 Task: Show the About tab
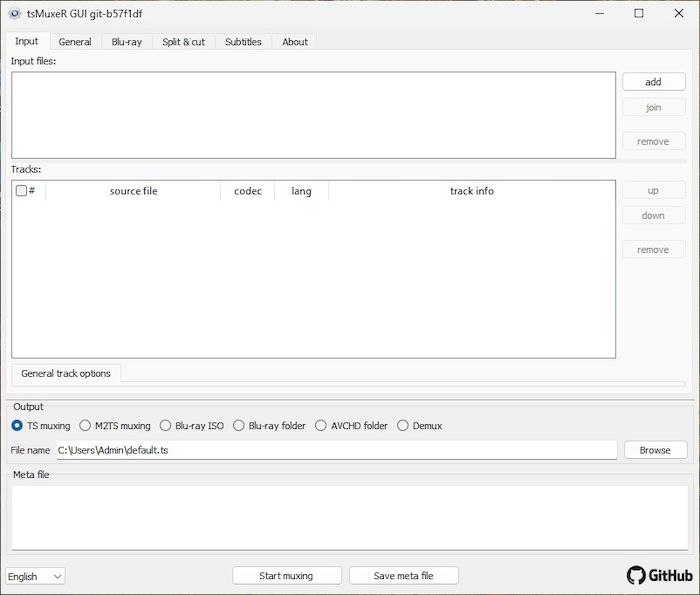[295, 42]
